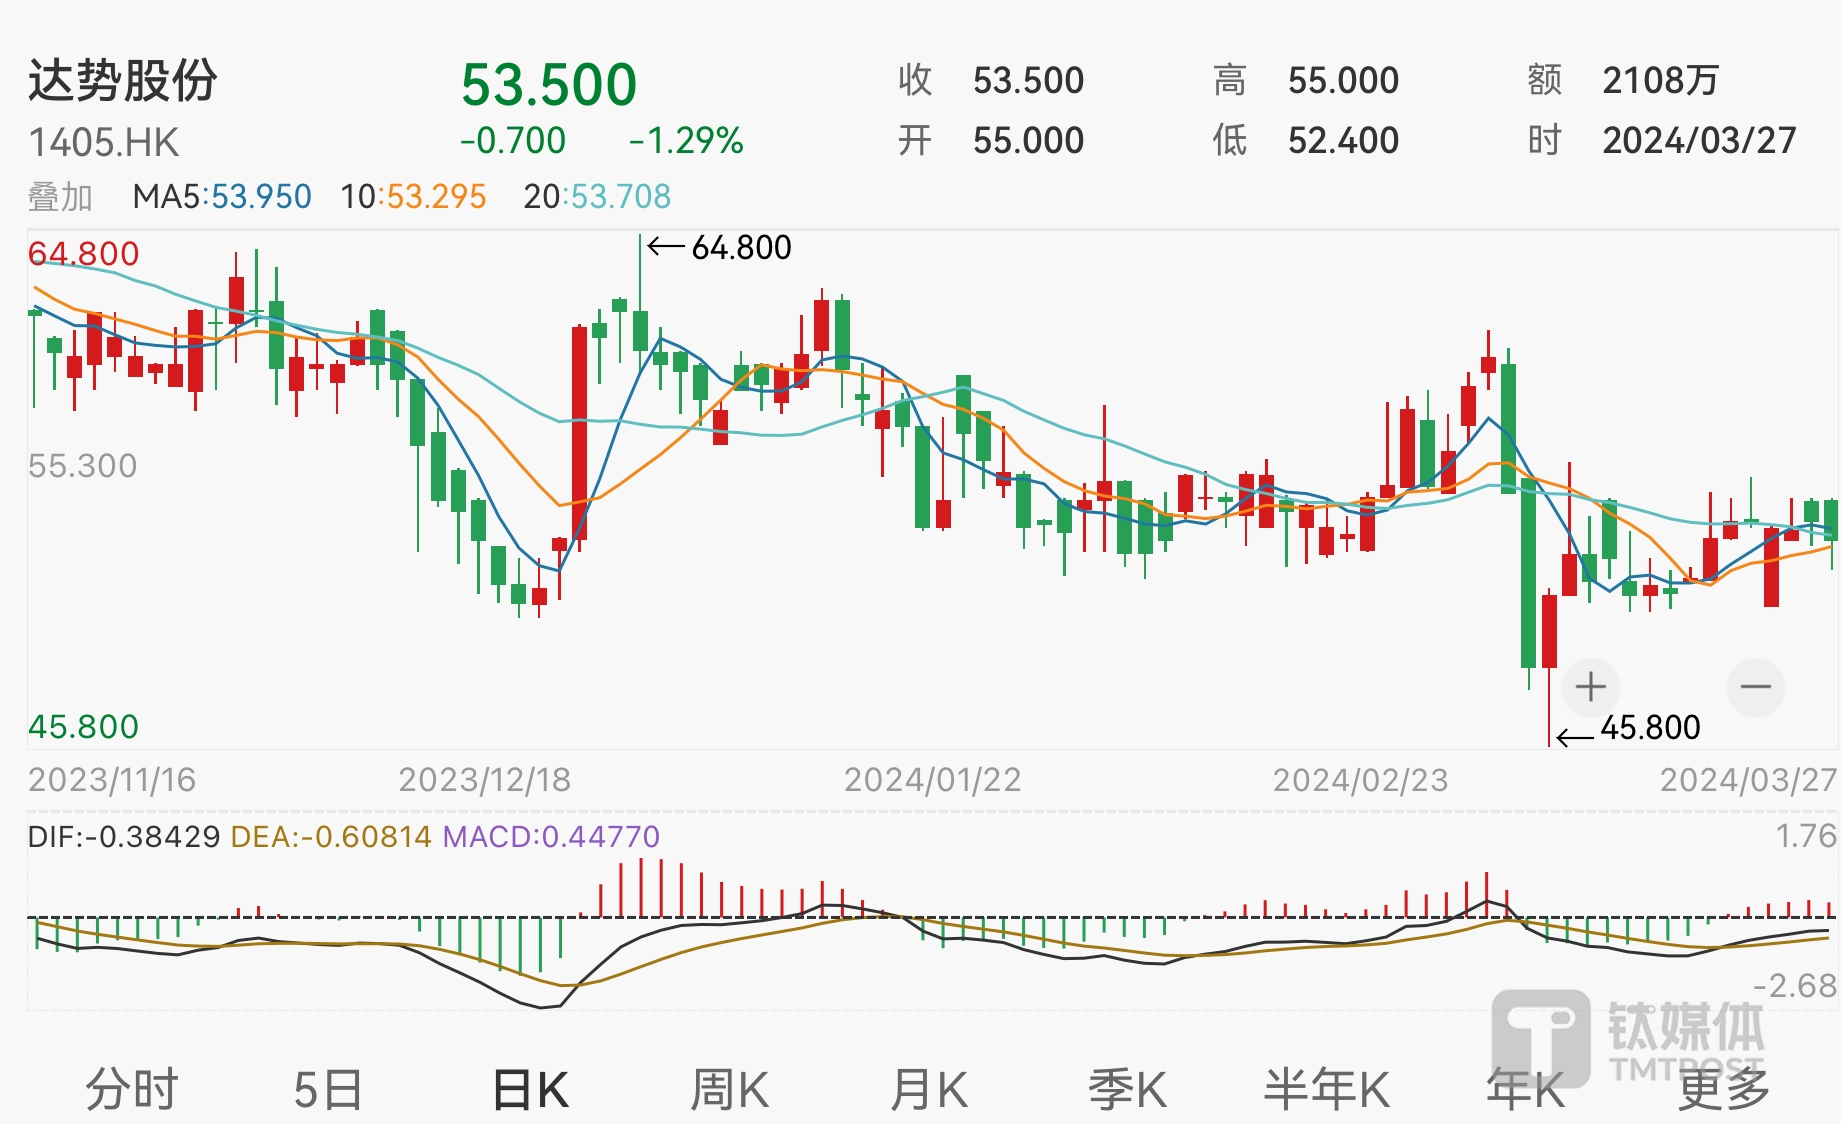Click high price value next to 高
The height and width of the screenshot is (1124, 1841).
1343,80
